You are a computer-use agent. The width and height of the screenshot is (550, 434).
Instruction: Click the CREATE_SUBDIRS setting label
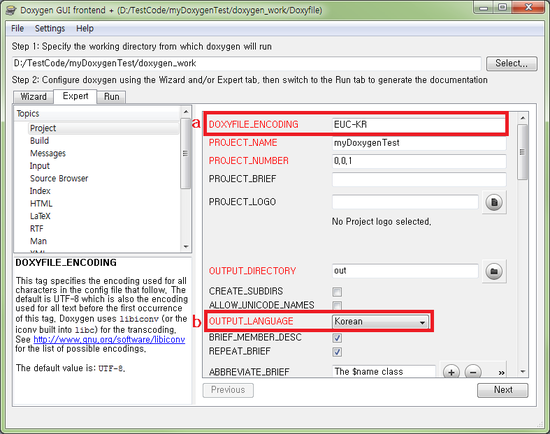[246, 292]
